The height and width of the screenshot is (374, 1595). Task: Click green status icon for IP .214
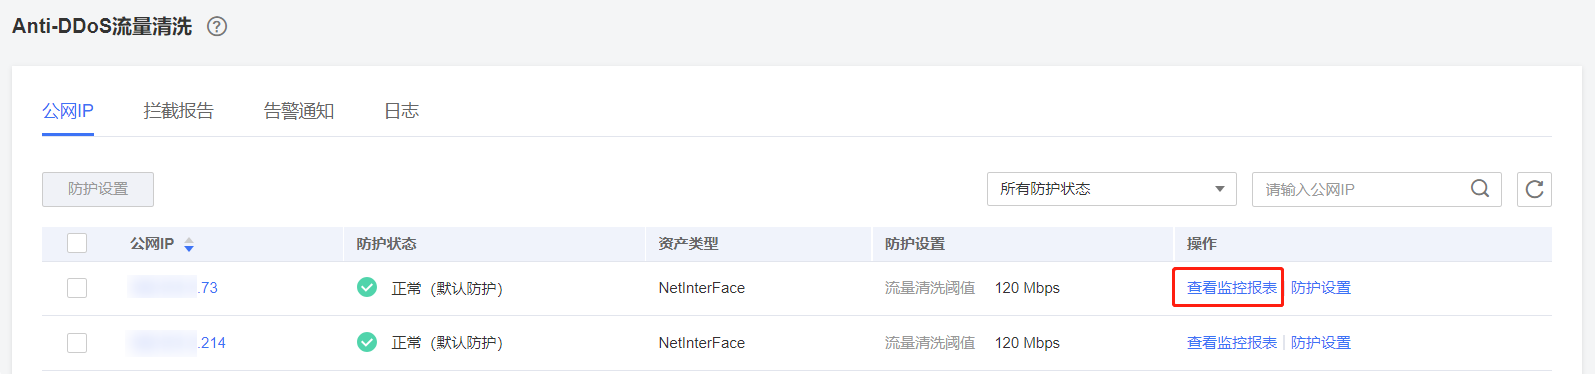point(367,342)
